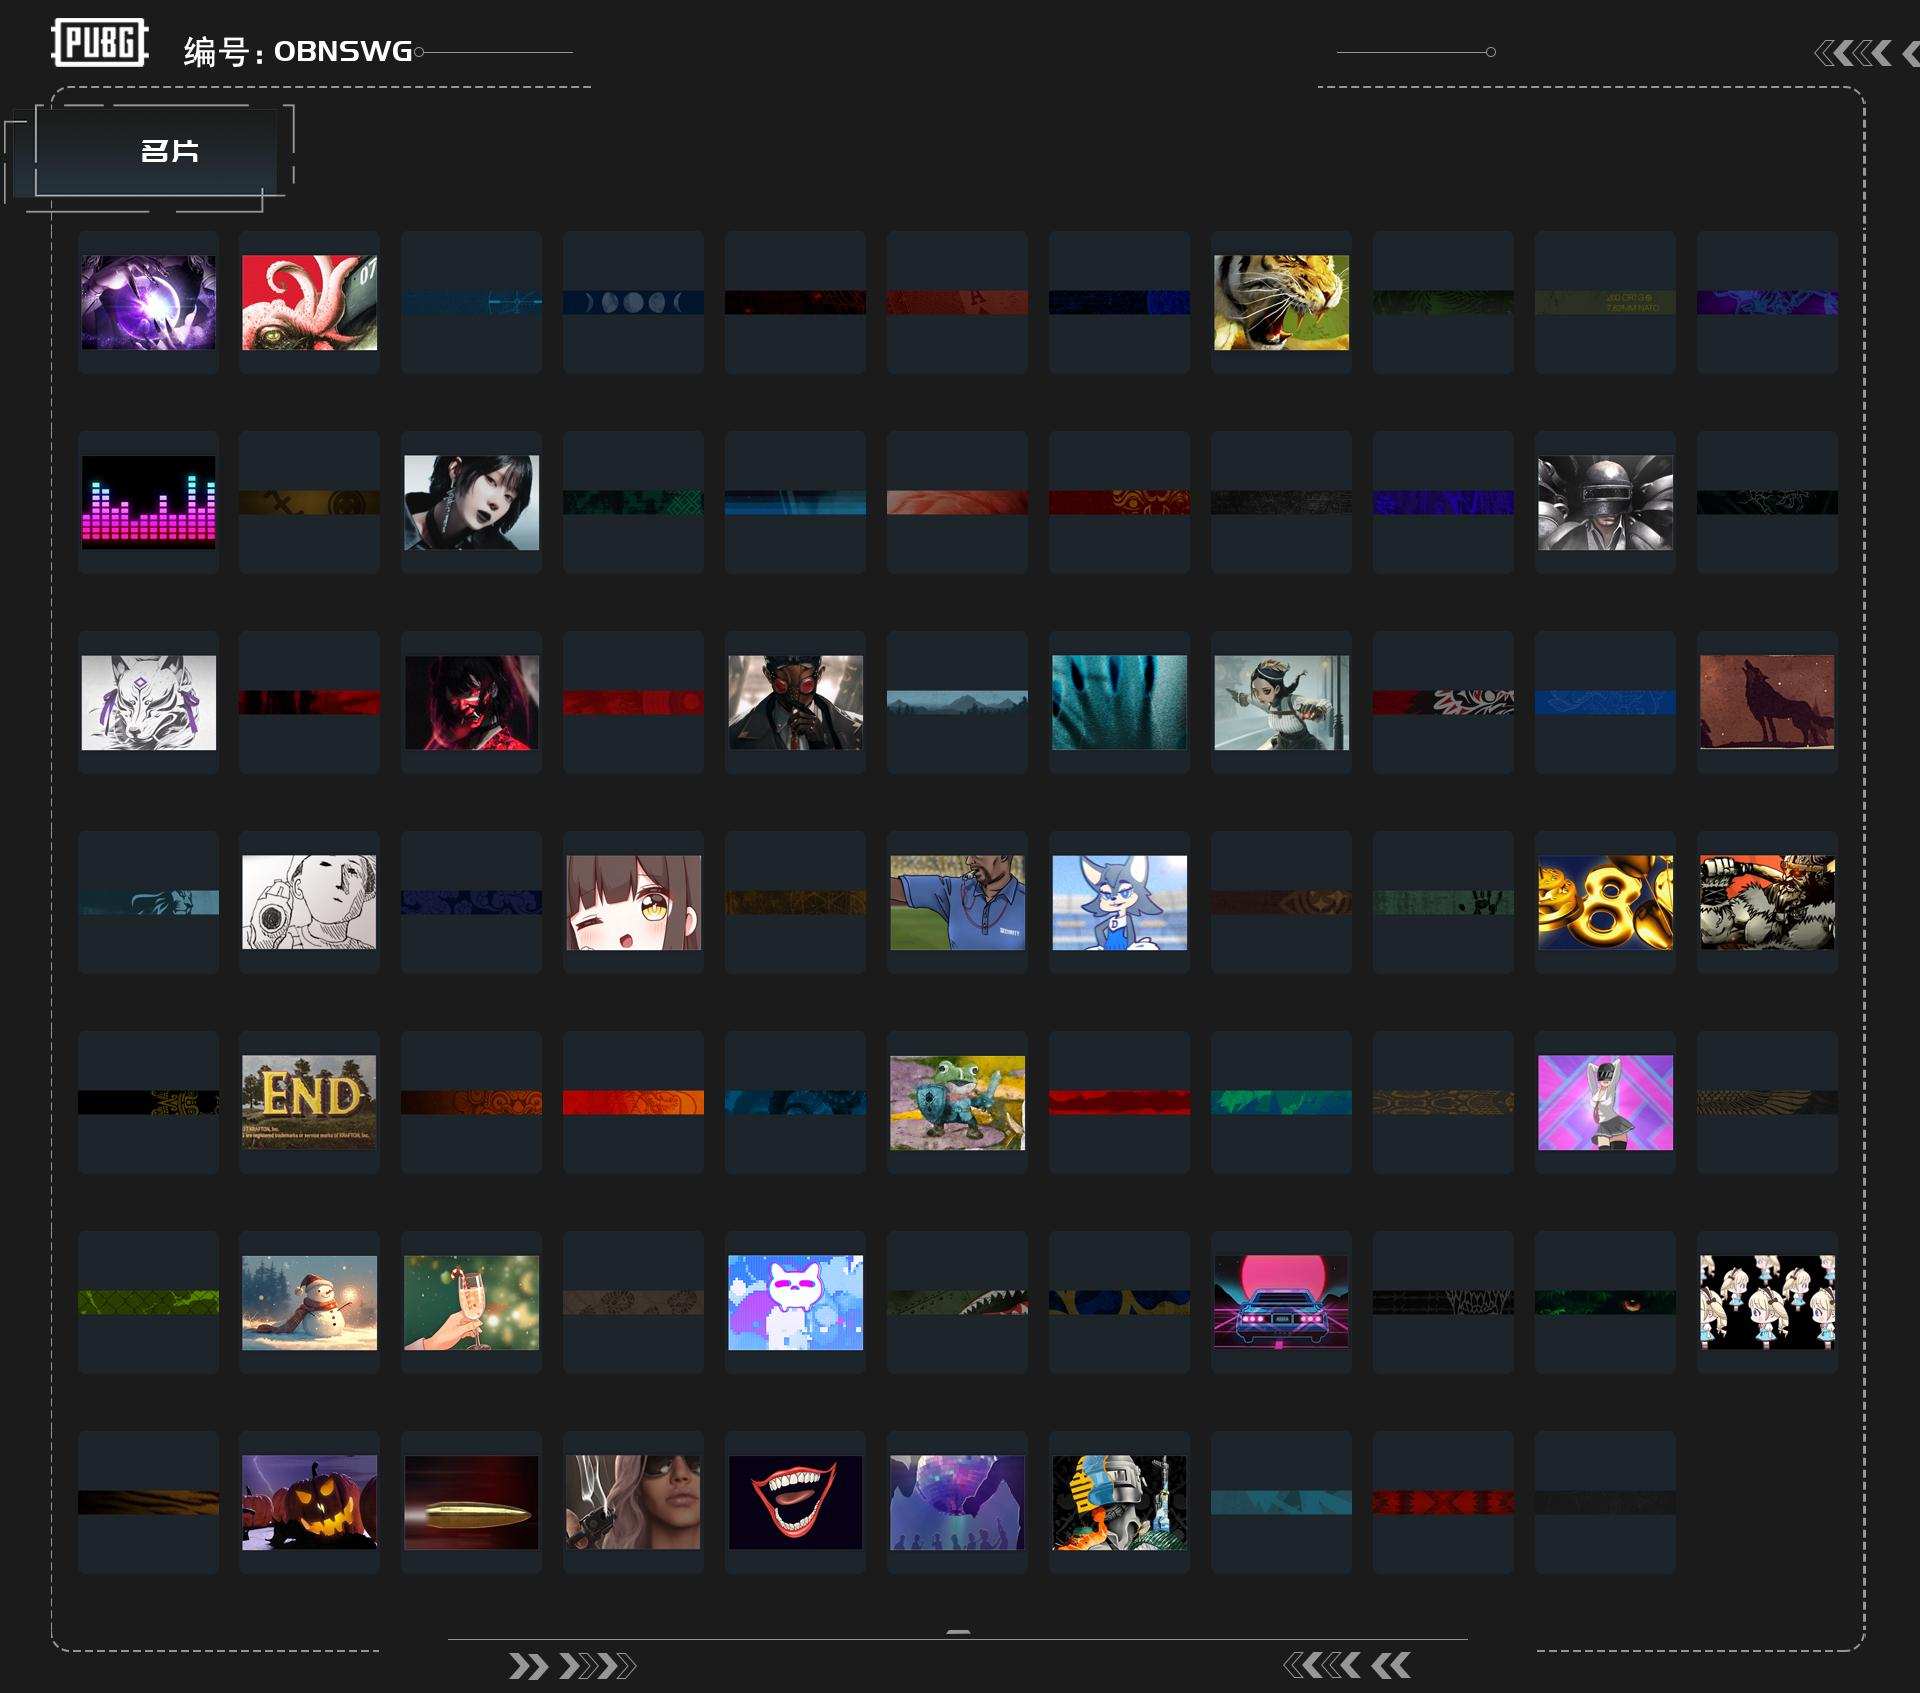Select the woman with black lipstick card

[472, 502]
